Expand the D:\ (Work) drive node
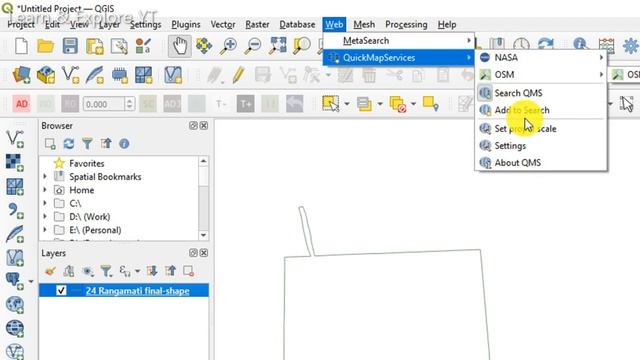The height and width of the screenshot is (360, 640). click(x=45, y=217)
